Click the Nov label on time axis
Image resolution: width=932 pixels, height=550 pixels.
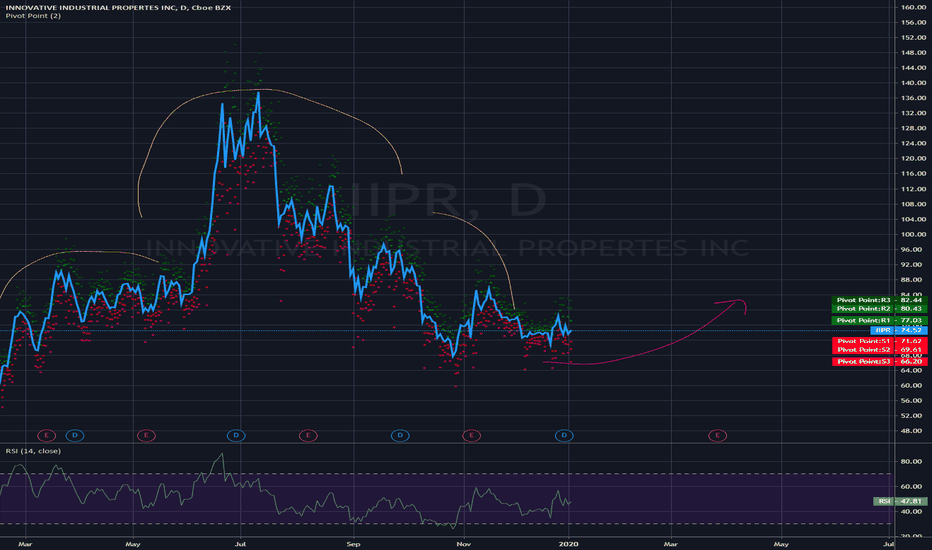coord(464,544)
